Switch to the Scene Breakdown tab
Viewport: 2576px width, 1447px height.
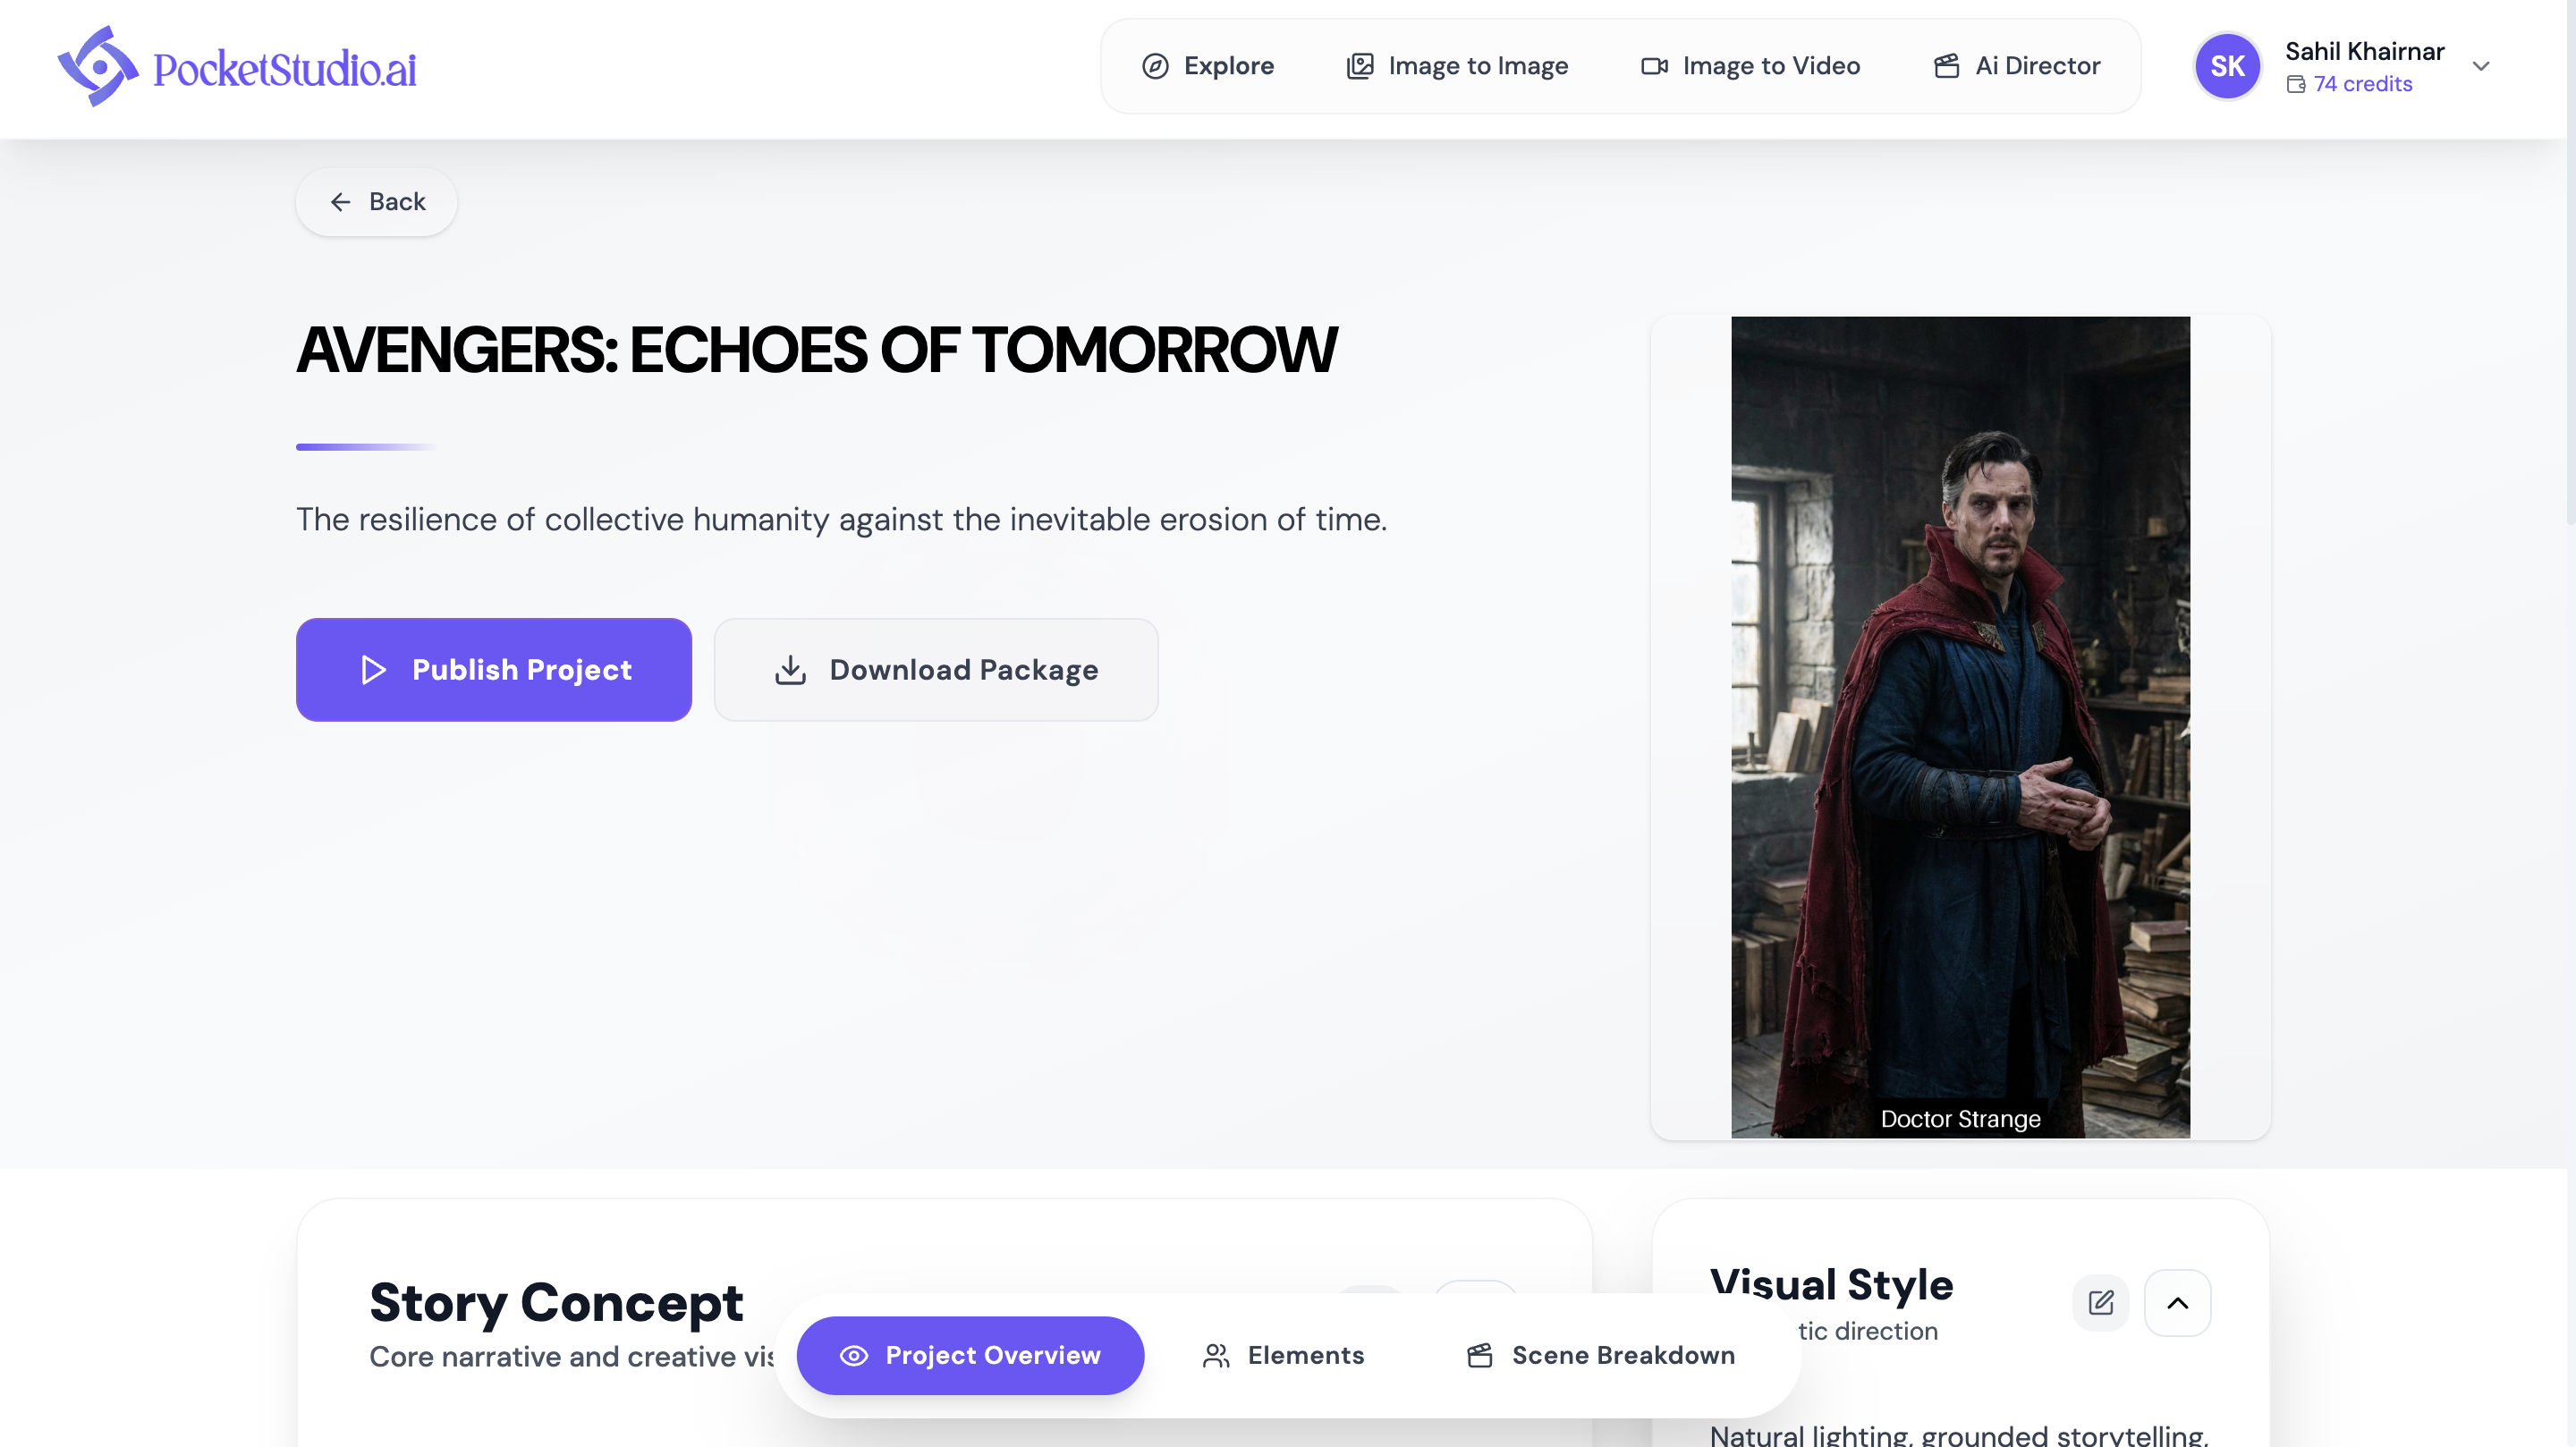click(x=1601, y=1355)
